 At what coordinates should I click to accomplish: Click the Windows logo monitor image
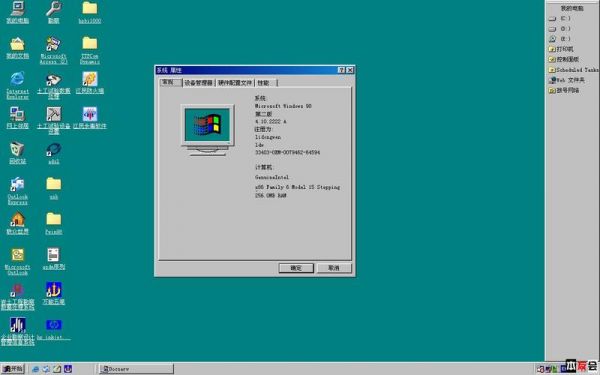pyautogui.click(x=207, y=130)
